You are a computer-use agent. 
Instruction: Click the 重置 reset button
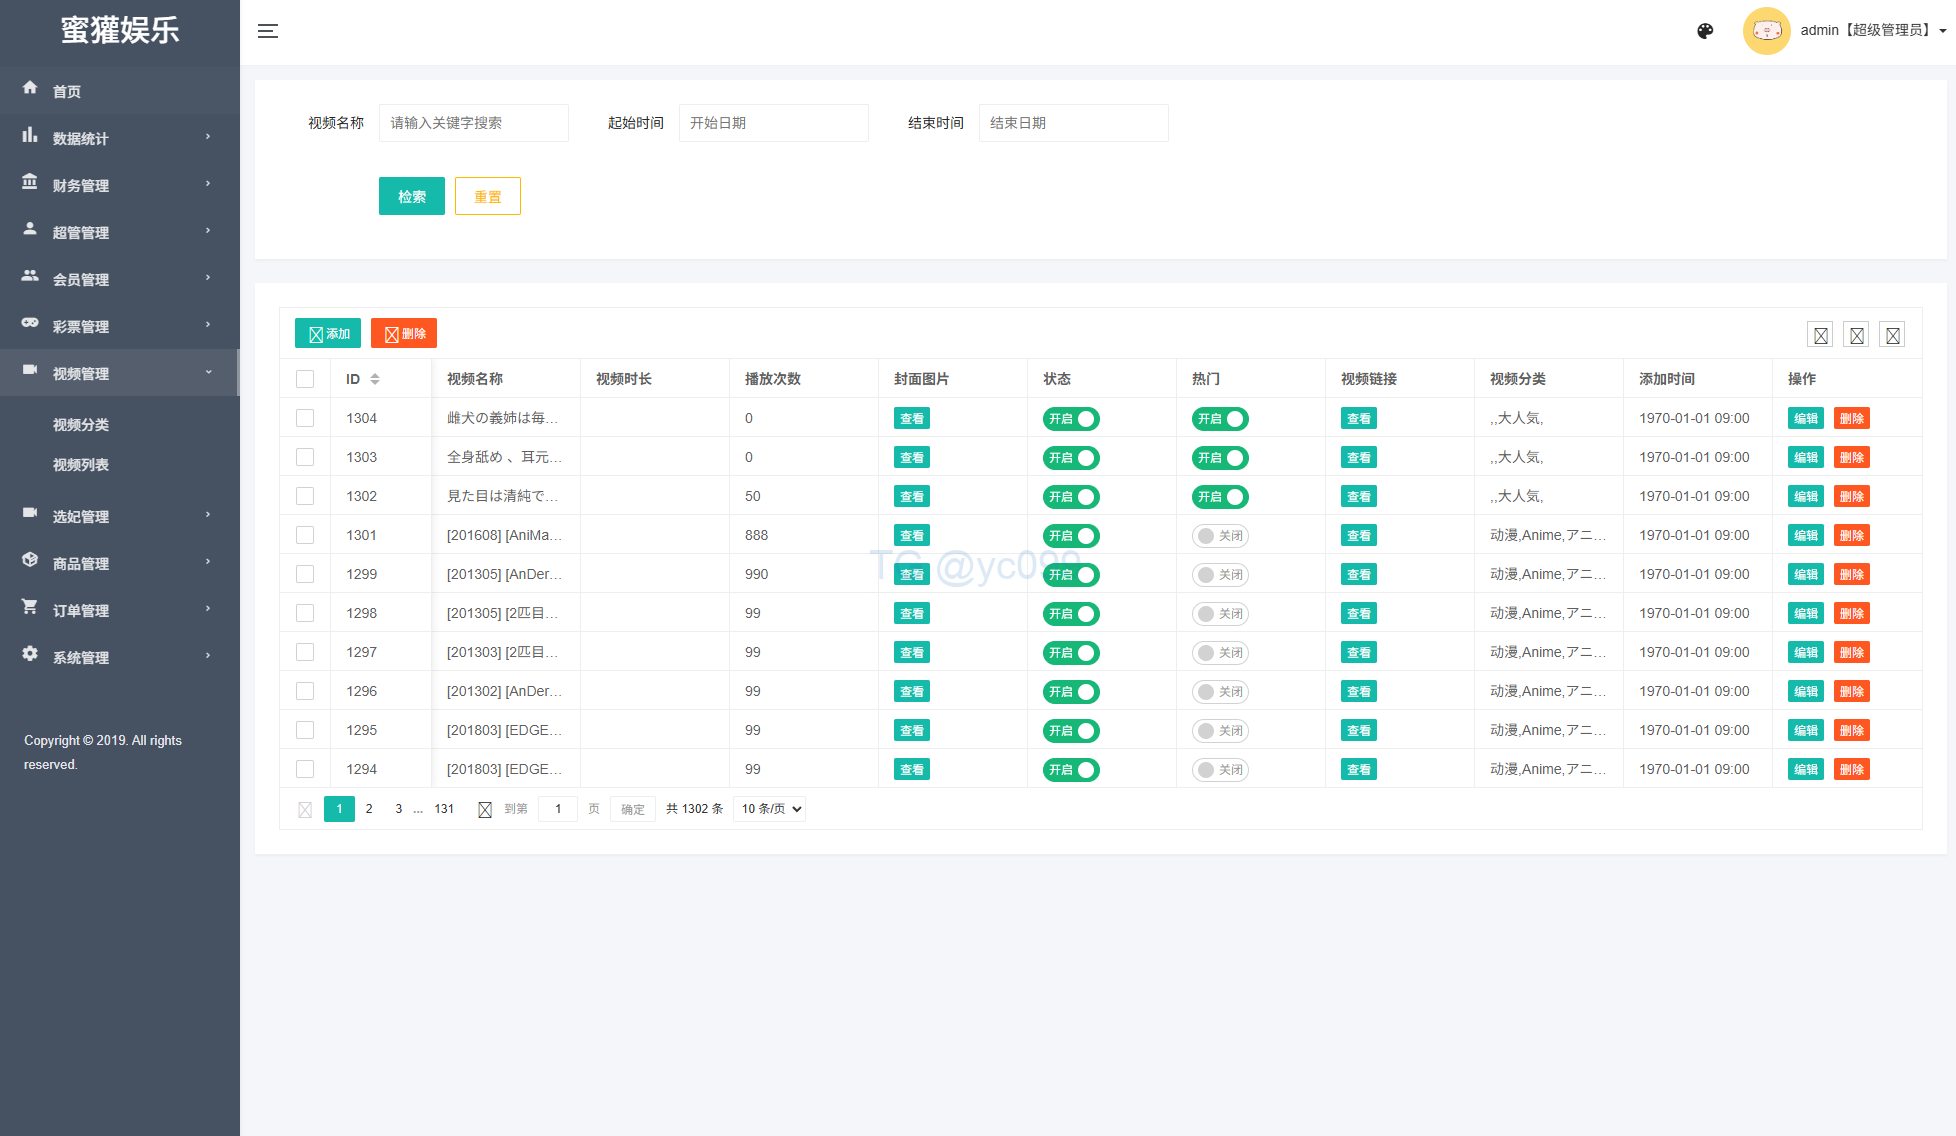pos(488,197)
